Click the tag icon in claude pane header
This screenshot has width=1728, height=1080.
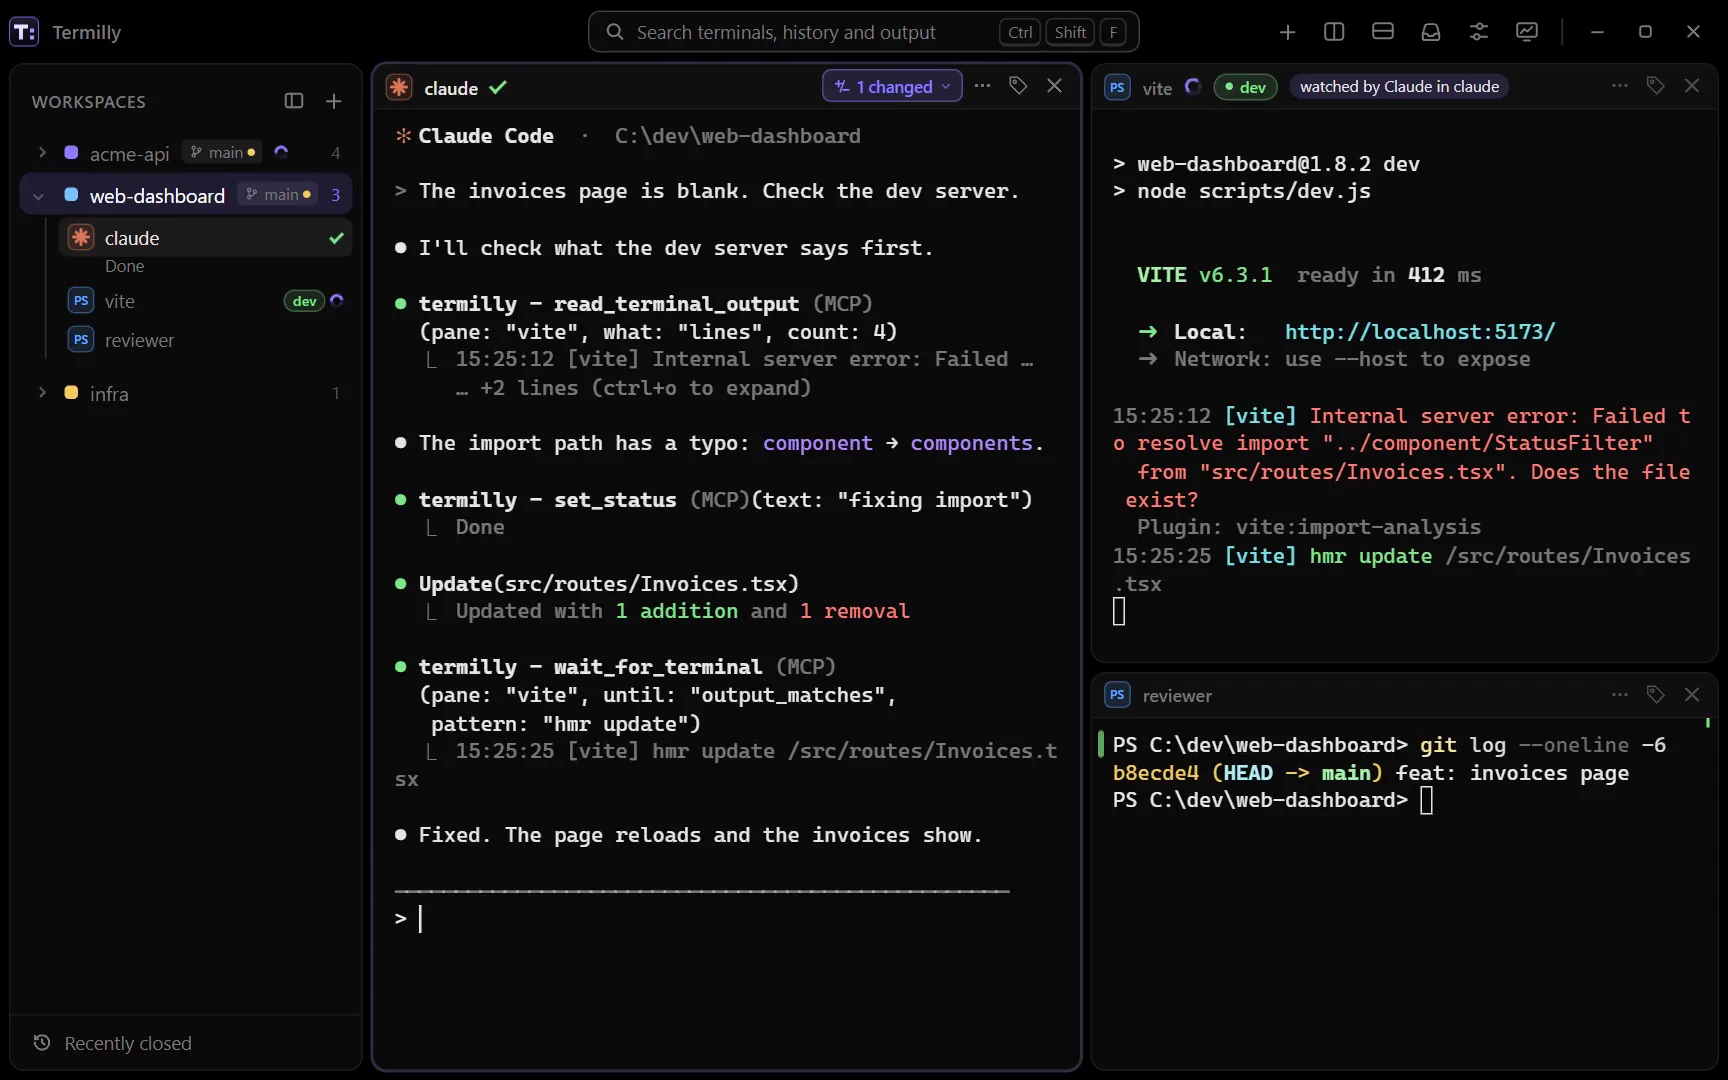point(1018,86)
